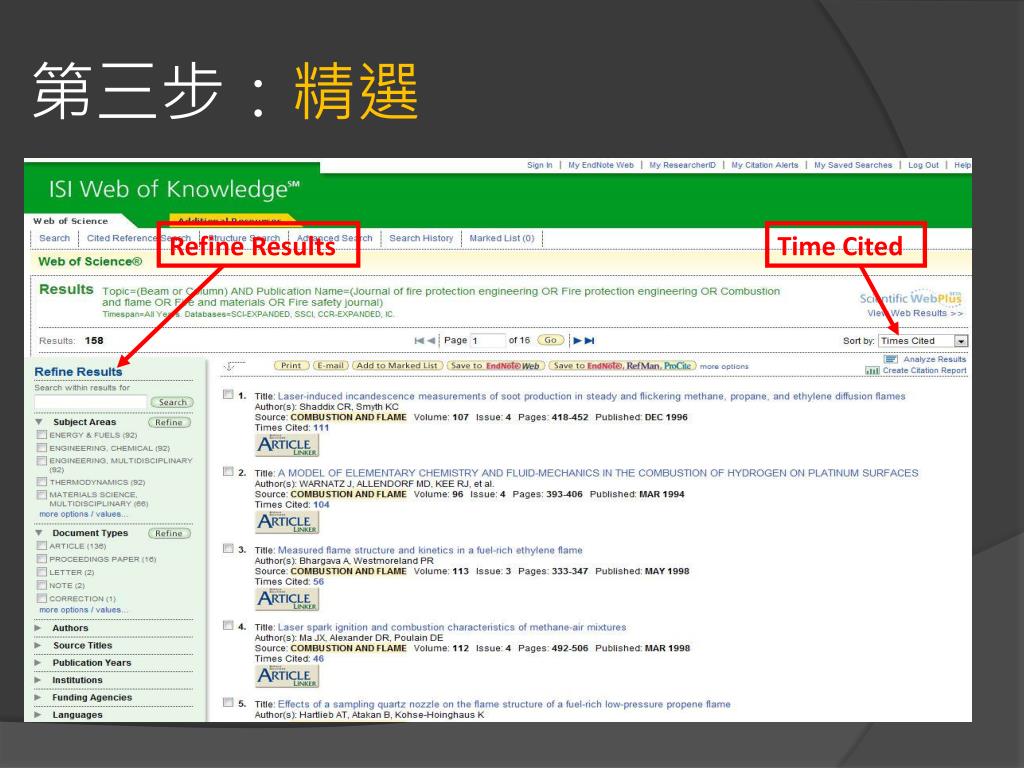
Task: Select checkbox for result 1
Action: tap(228, 394)
